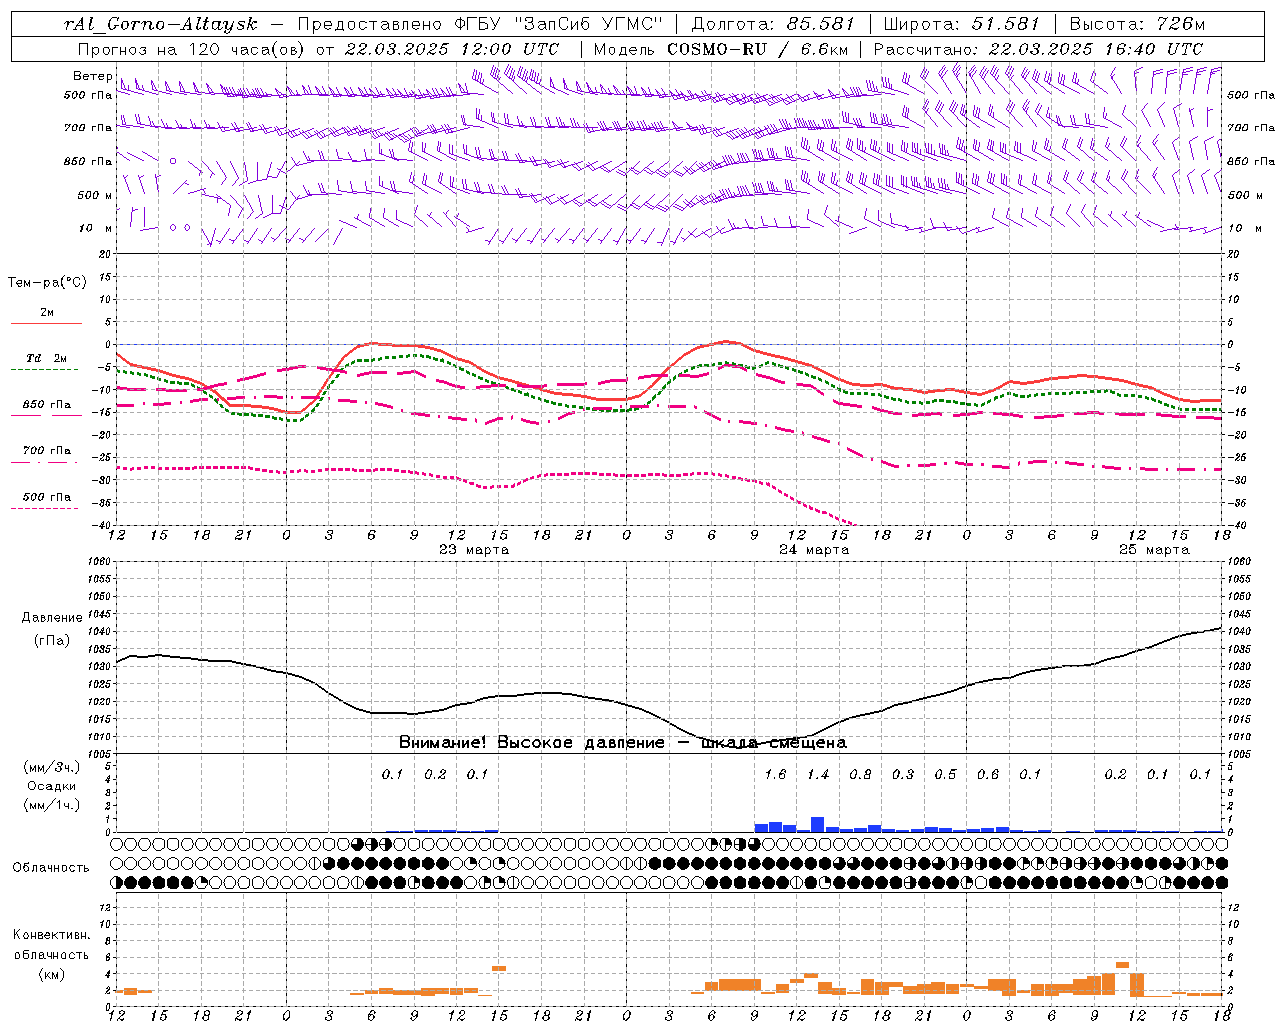Click the precipitation value 1.6
Image resolution: width=1280 pixels, height=1024 pixels.
(775, 774)
